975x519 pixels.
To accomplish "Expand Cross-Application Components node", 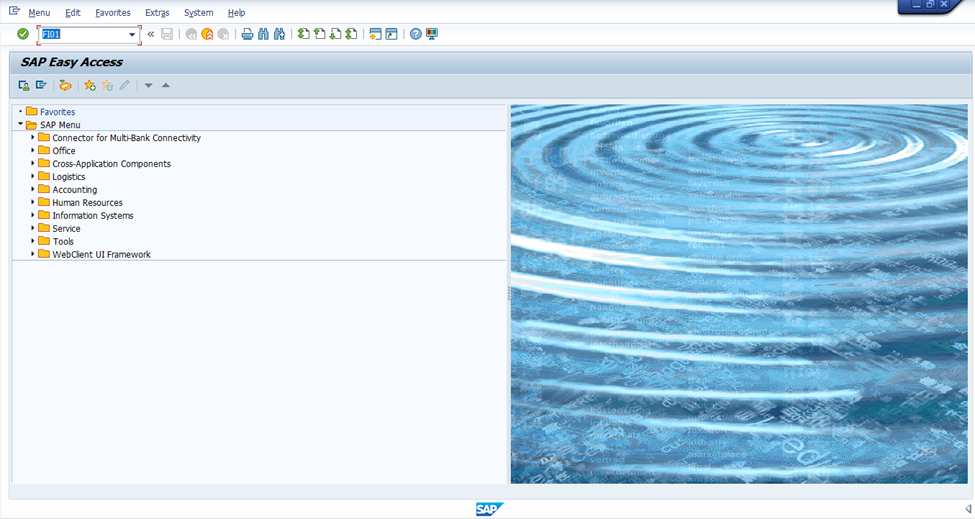I will point(32,163).
